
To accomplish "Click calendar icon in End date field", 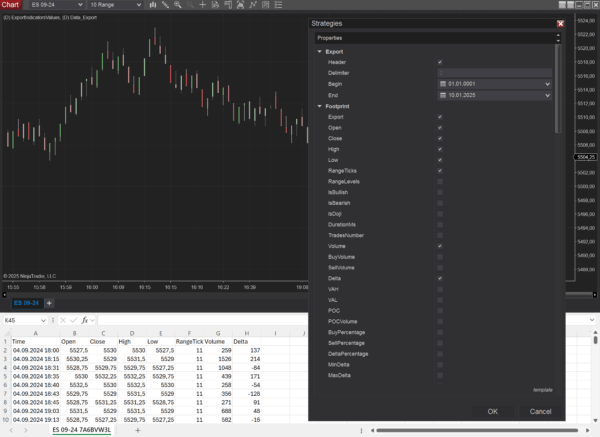I will pos(443,95).
